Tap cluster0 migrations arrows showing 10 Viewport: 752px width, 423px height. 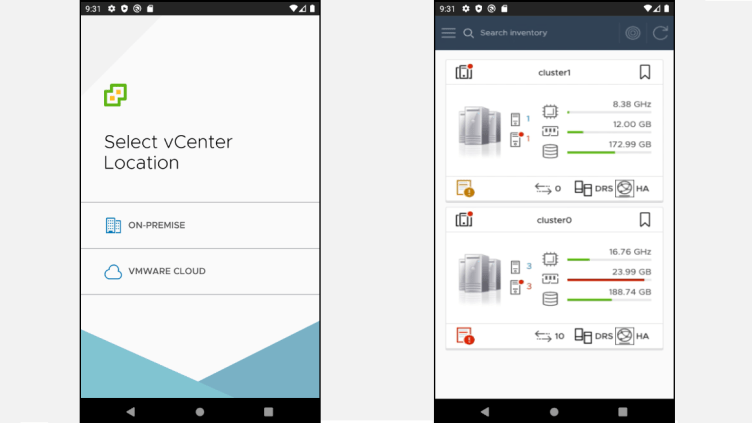543,336
